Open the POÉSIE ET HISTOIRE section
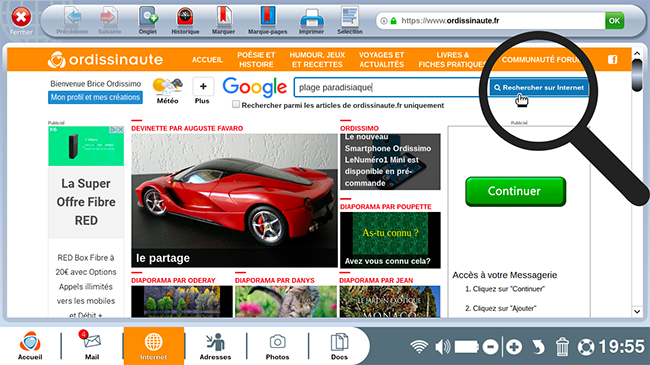 pos(256,60)
